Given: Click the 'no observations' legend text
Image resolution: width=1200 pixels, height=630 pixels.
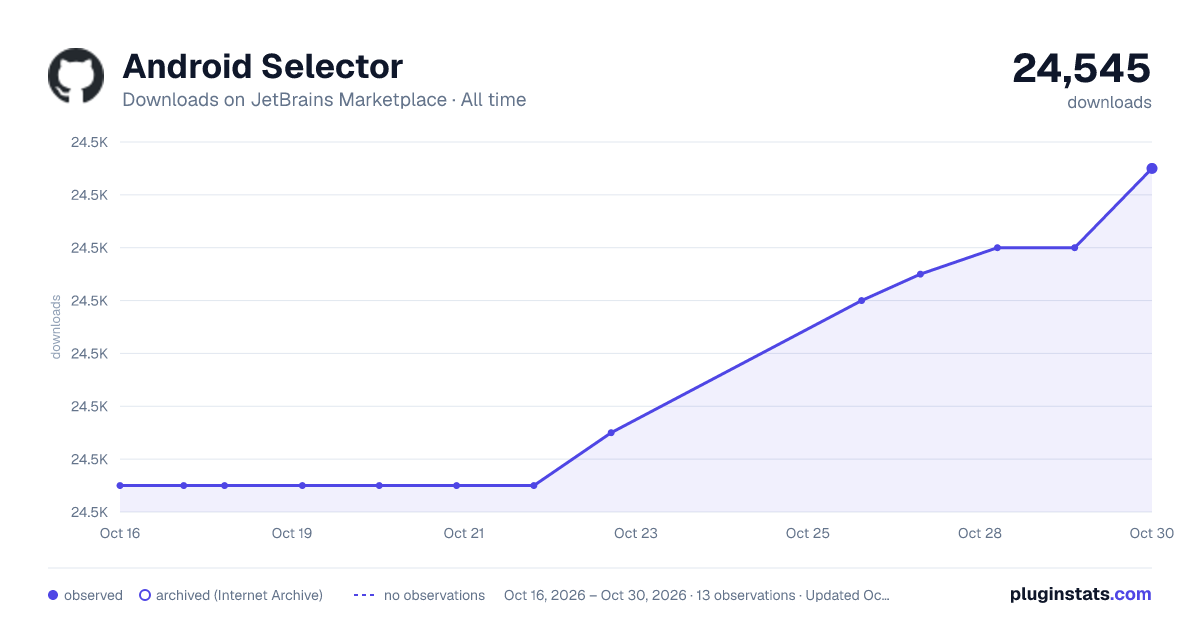Looking at the screenshot, I should point(434,595).
